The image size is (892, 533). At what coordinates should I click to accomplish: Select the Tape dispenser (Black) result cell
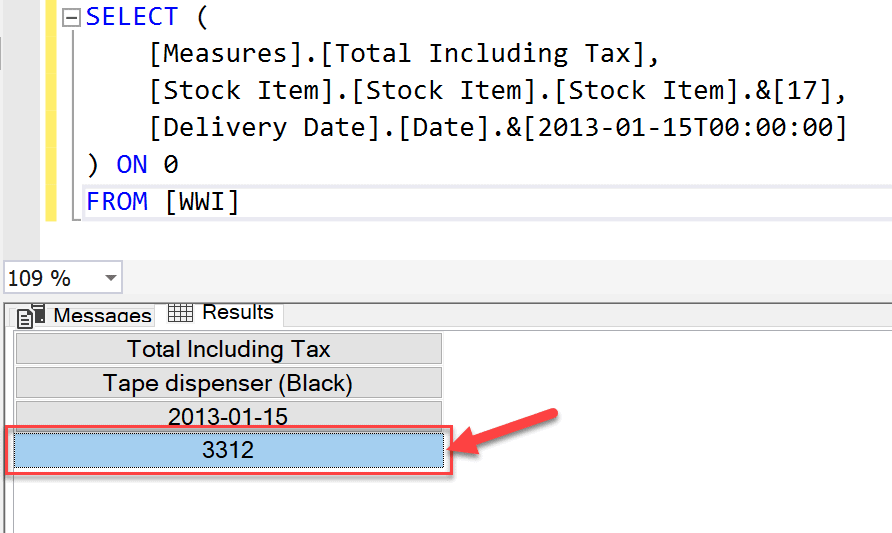click(228, 383)
